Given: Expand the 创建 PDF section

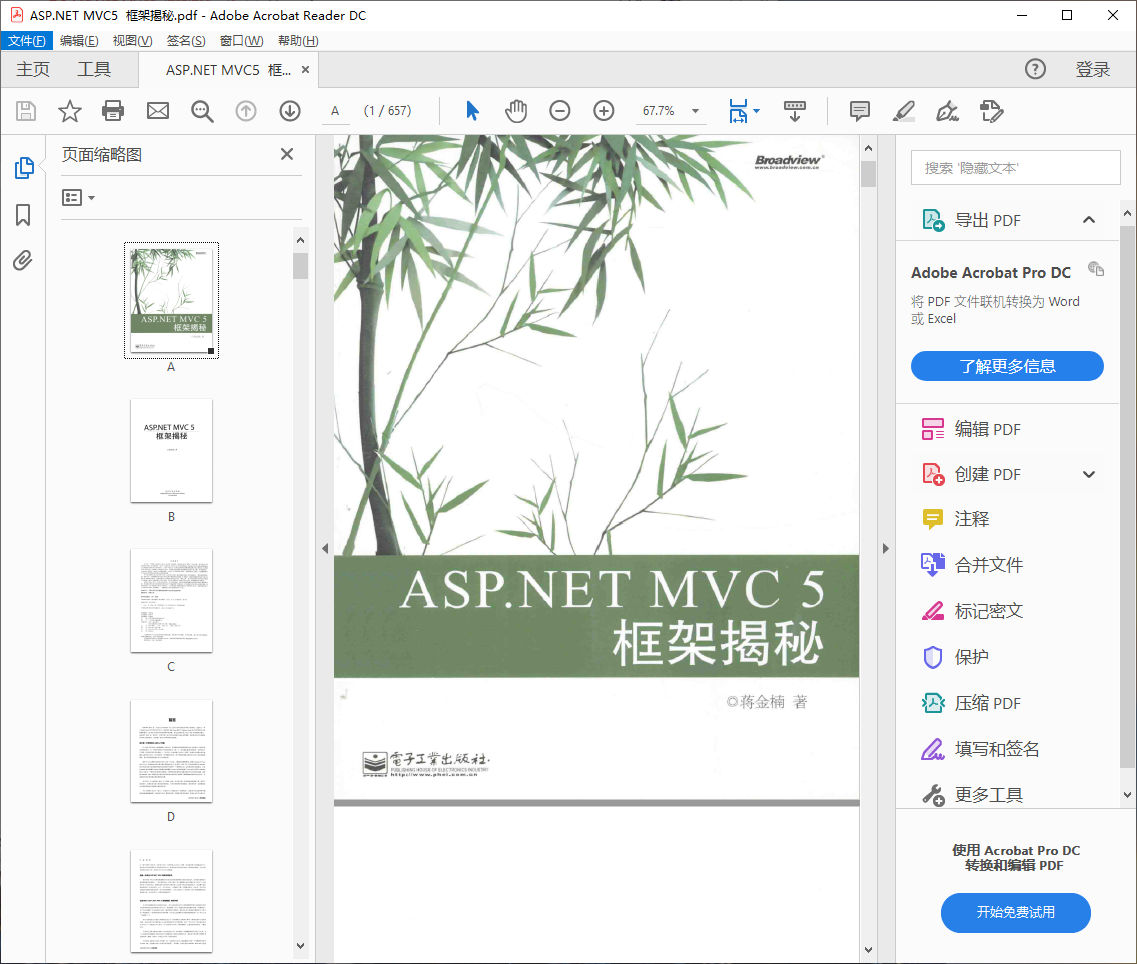Looking at the screenshot, I should click(1089, 474).
